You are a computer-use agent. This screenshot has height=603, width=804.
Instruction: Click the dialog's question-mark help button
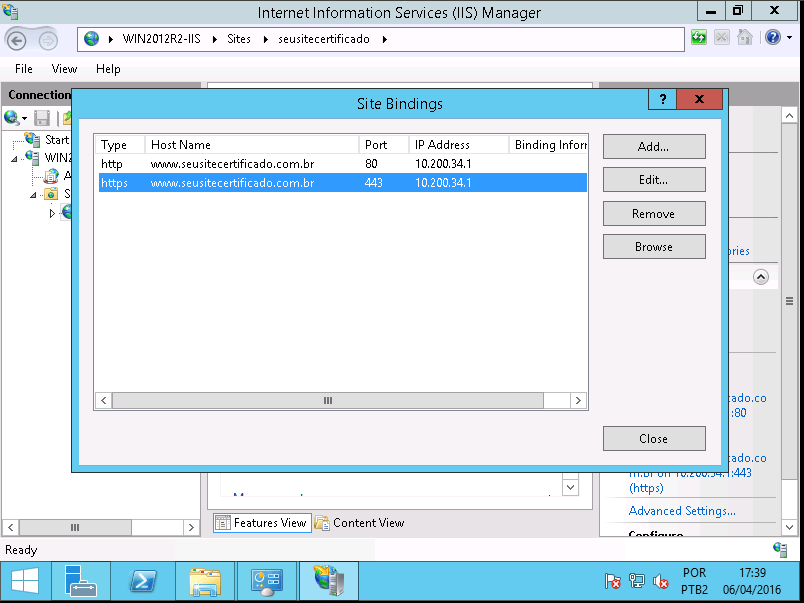click(x=662, y=99)
